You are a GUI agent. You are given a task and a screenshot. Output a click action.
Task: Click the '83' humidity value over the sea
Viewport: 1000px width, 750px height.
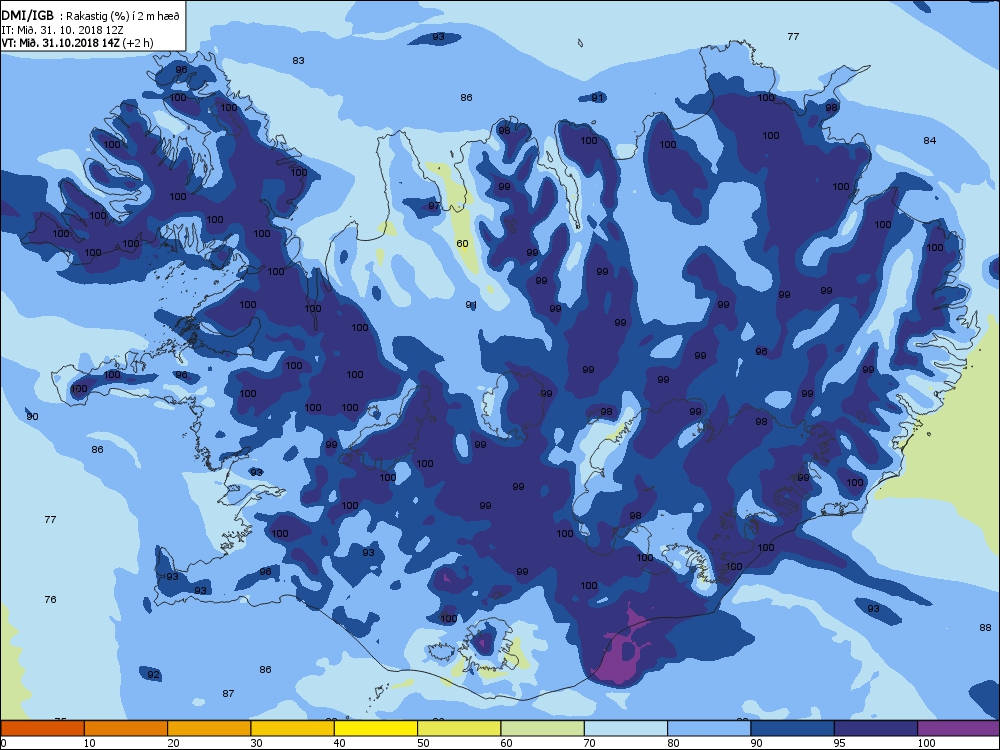coord(298,61)
